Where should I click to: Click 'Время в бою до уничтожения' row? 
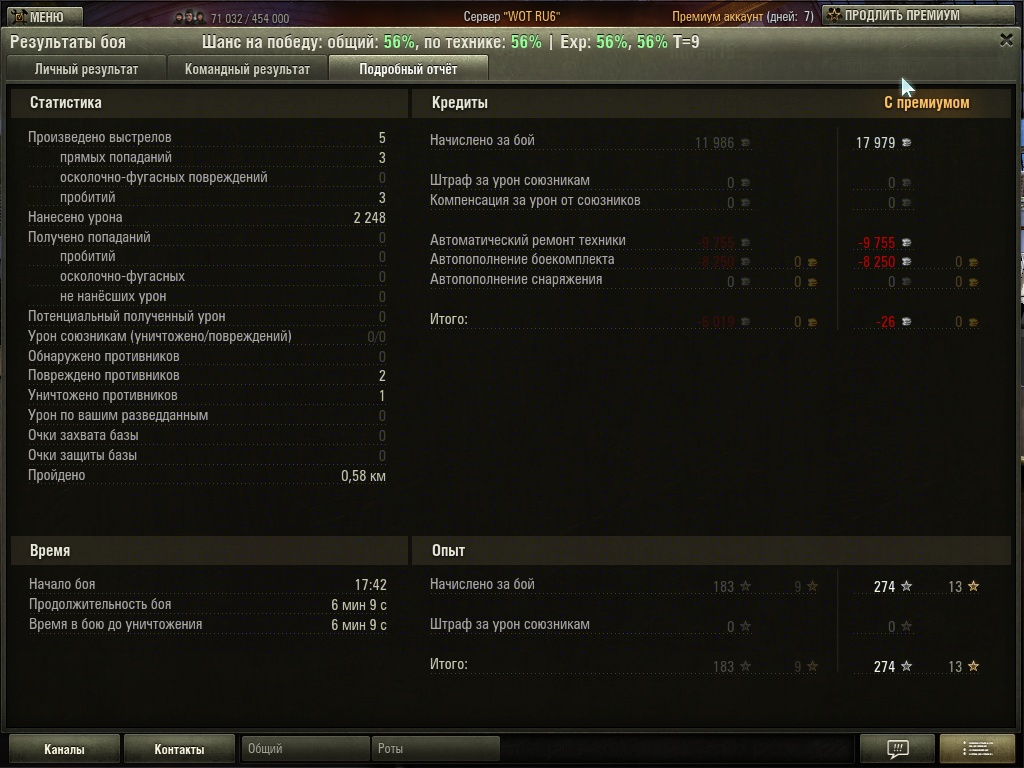point(208,625)
